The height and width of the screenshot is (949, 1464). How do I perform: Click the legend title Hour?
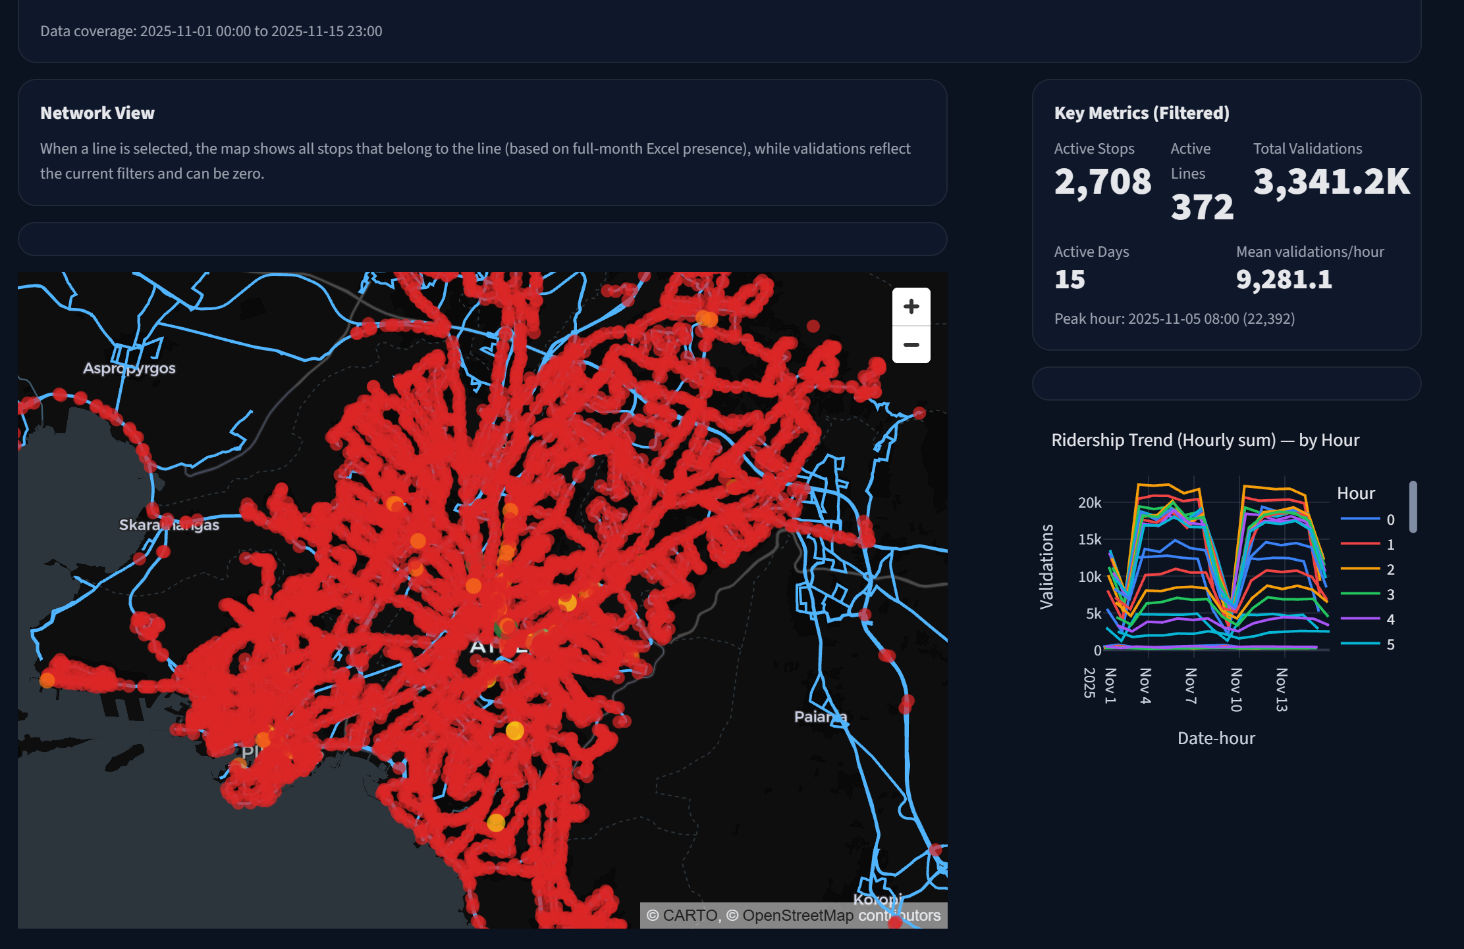pos(1355,493)
